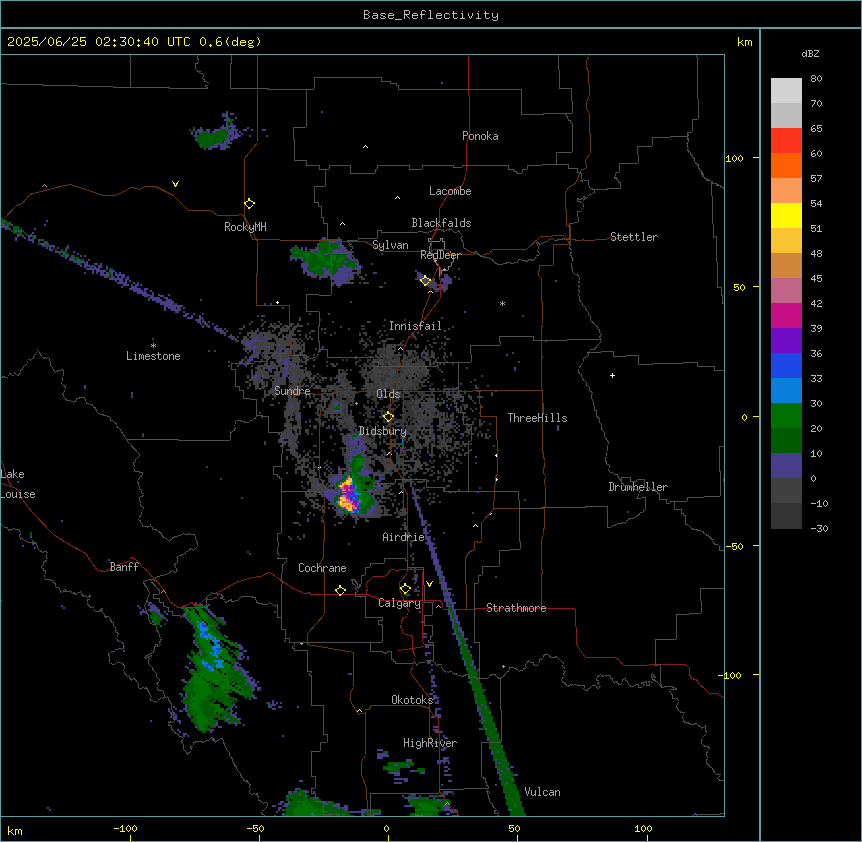This screenshot has width=862, height=842.
Task: Click the Ponoka city label
Action: [x=480, y=136]
